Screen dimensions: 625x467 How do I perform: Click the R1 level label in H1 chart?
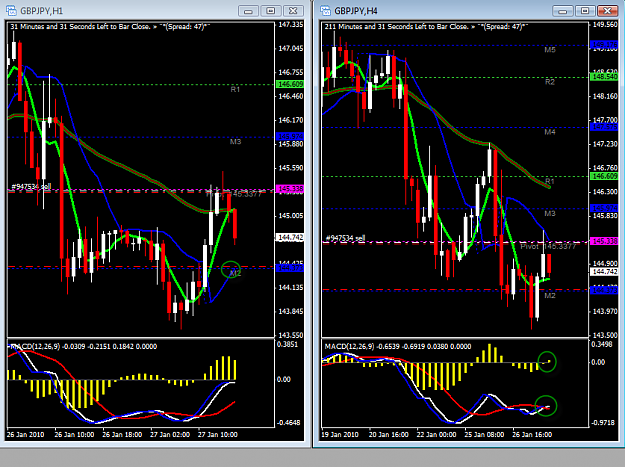235,90
